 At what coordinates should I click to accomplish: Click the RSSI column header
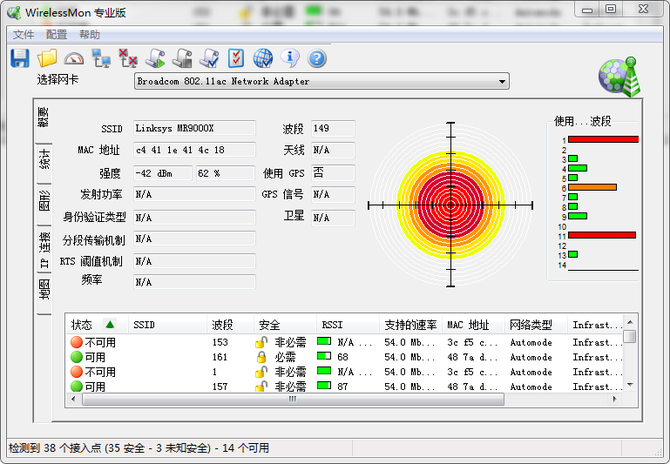pyautogui.click(x=332, y=325)
